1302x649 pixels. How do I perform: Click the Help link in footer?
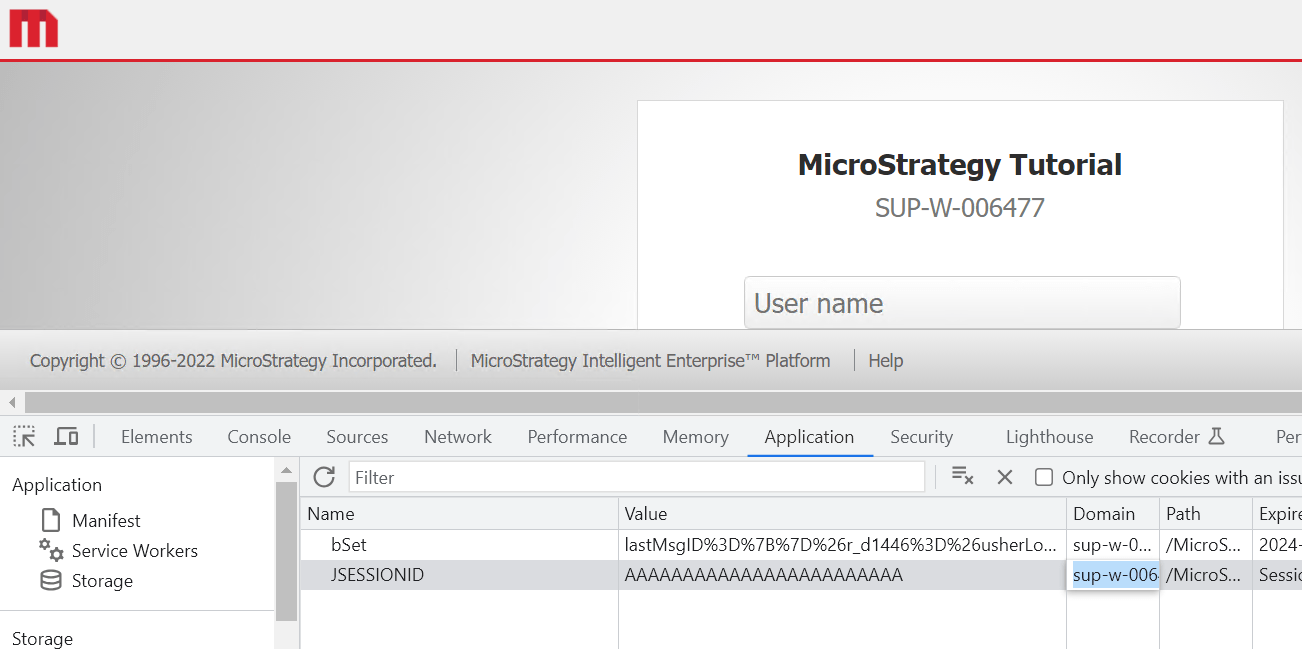tap(885, 361)
